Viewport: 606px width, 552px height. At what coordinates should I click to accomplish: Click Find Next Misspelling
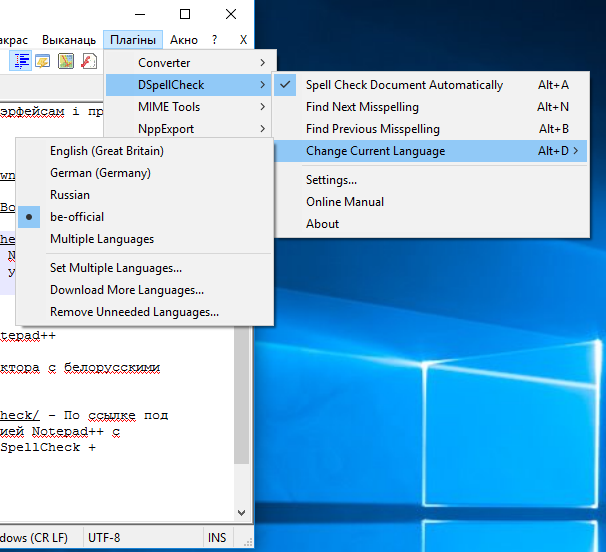[362, 107]
